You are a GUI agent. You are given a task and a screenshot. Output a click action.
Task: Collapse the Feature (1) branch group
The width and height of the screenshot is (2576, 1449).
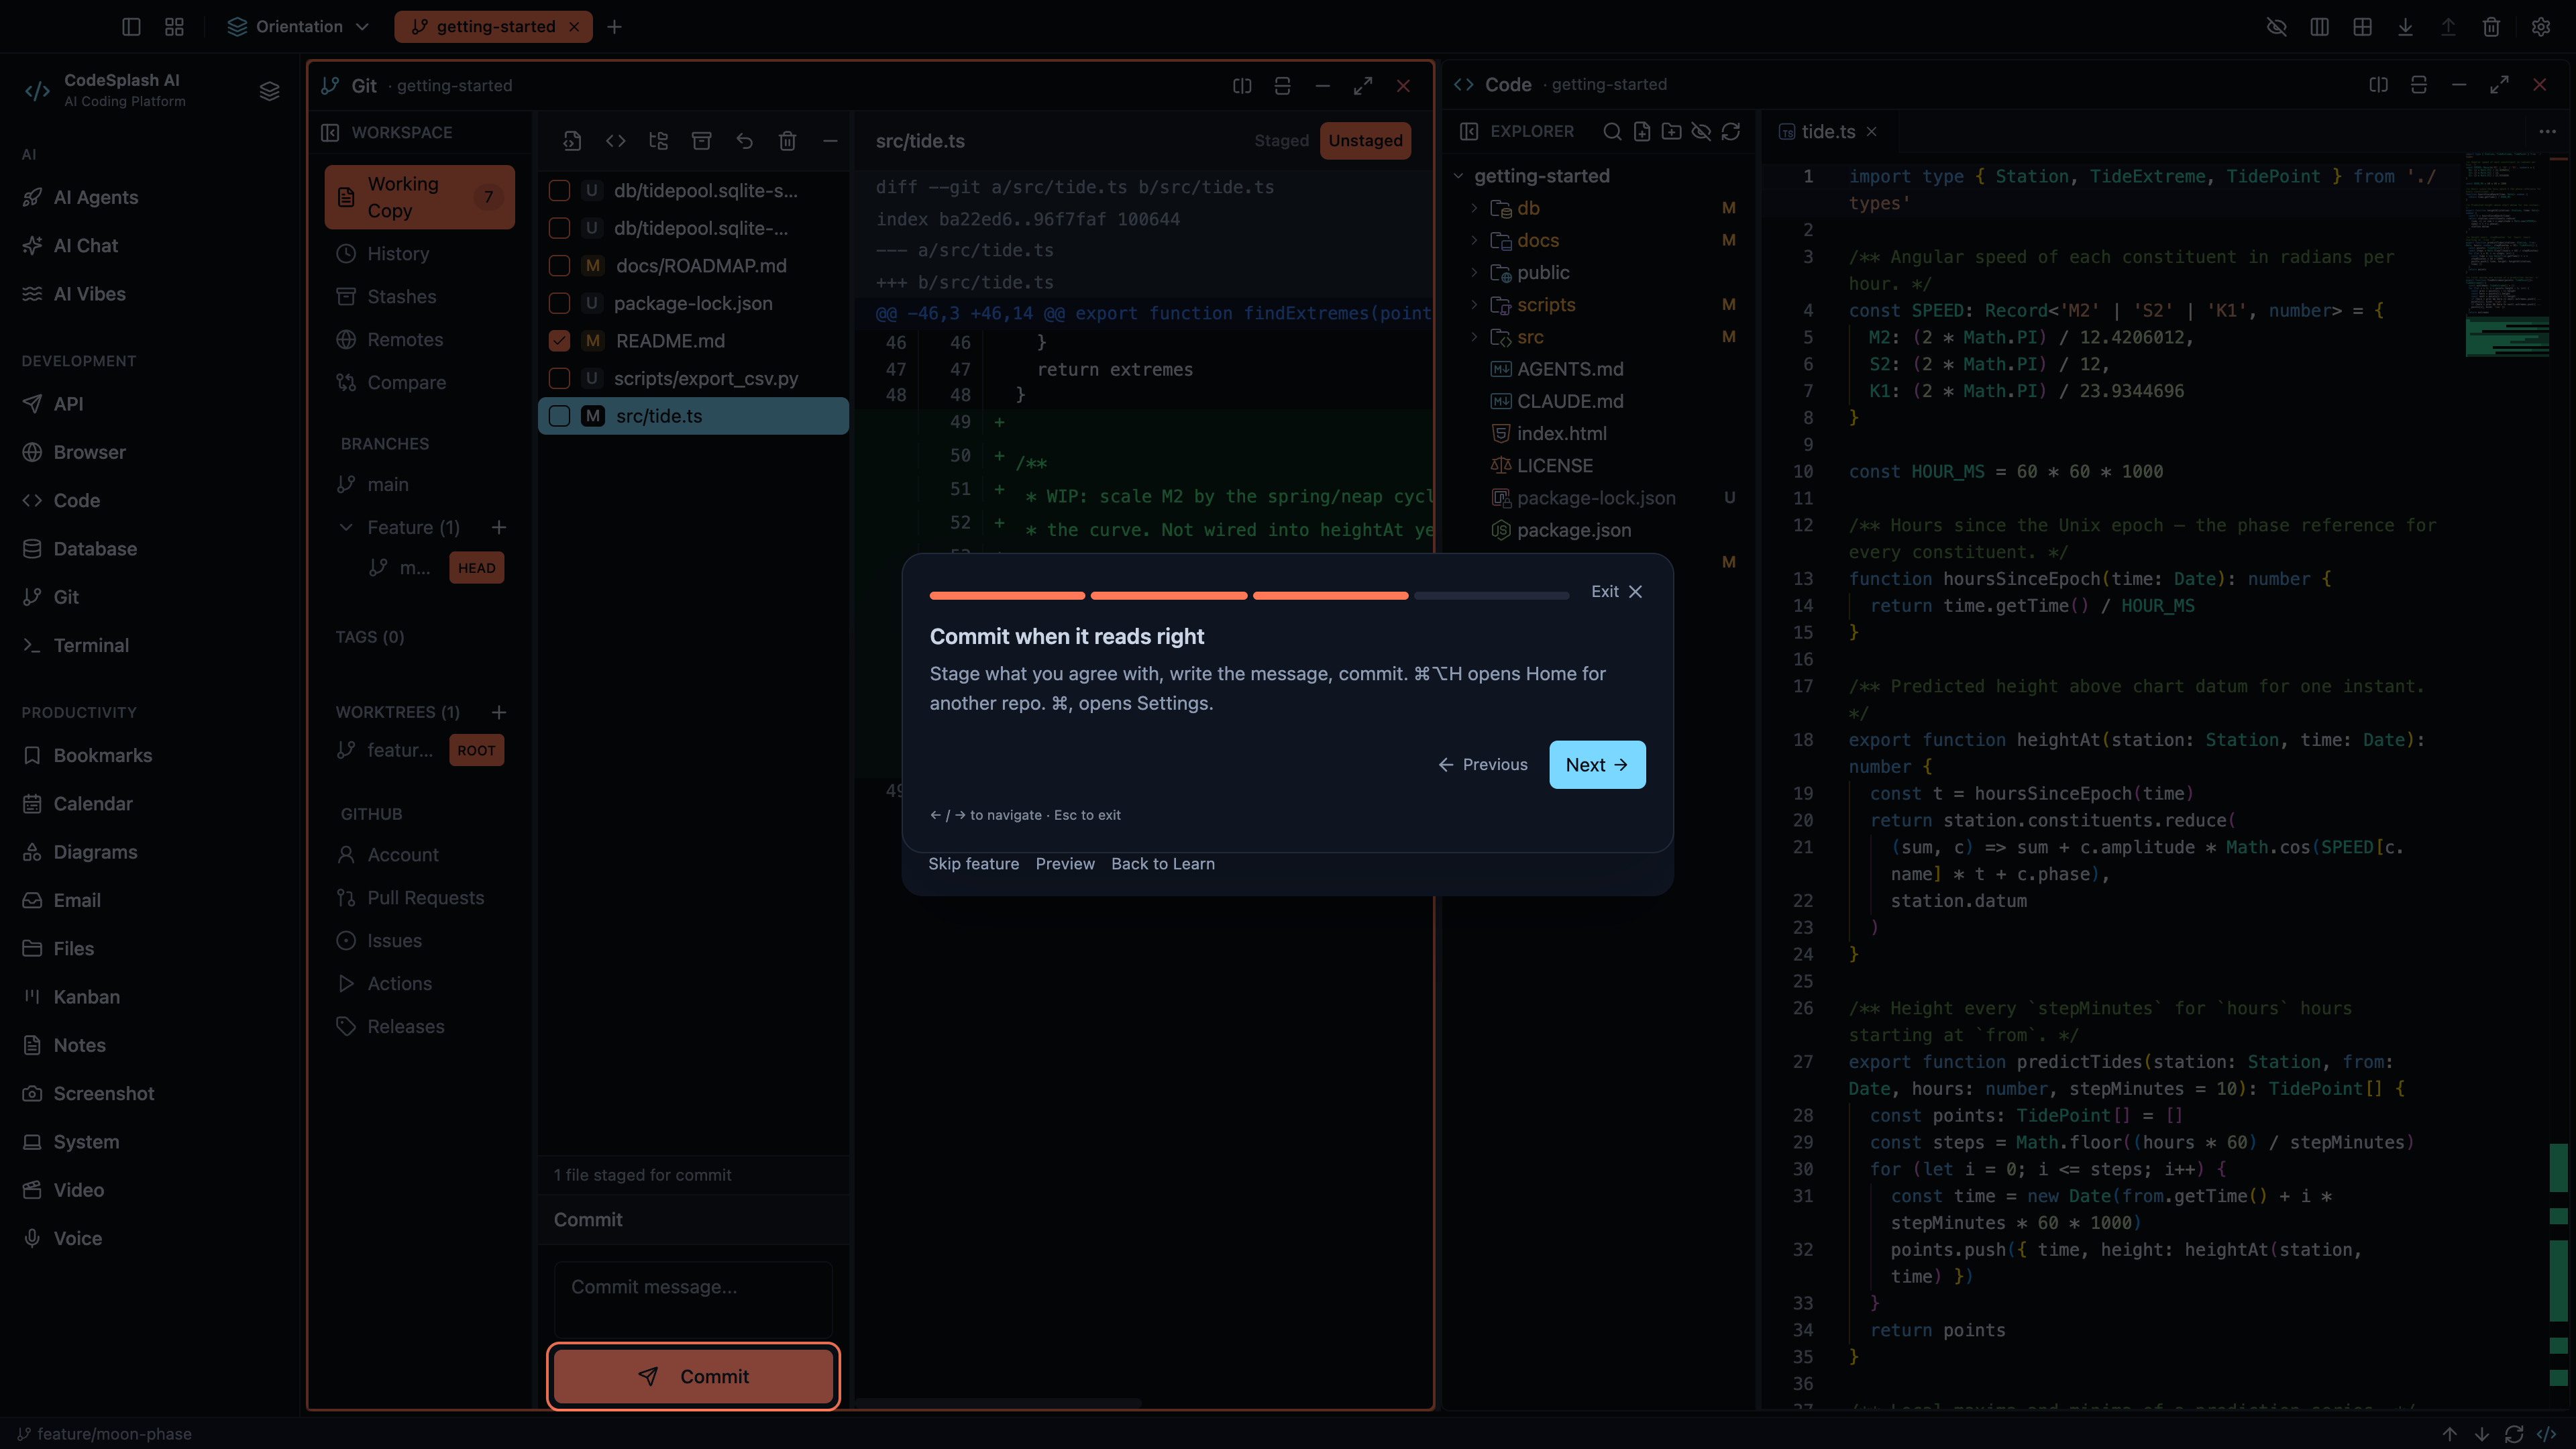point(346,527)
